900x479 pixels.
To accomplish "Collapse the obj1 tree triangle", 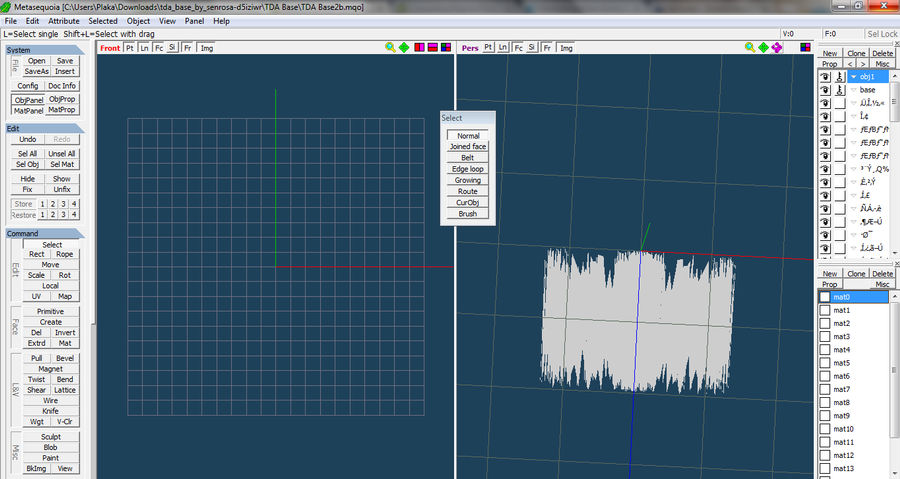I will click(x=854, y=76).
